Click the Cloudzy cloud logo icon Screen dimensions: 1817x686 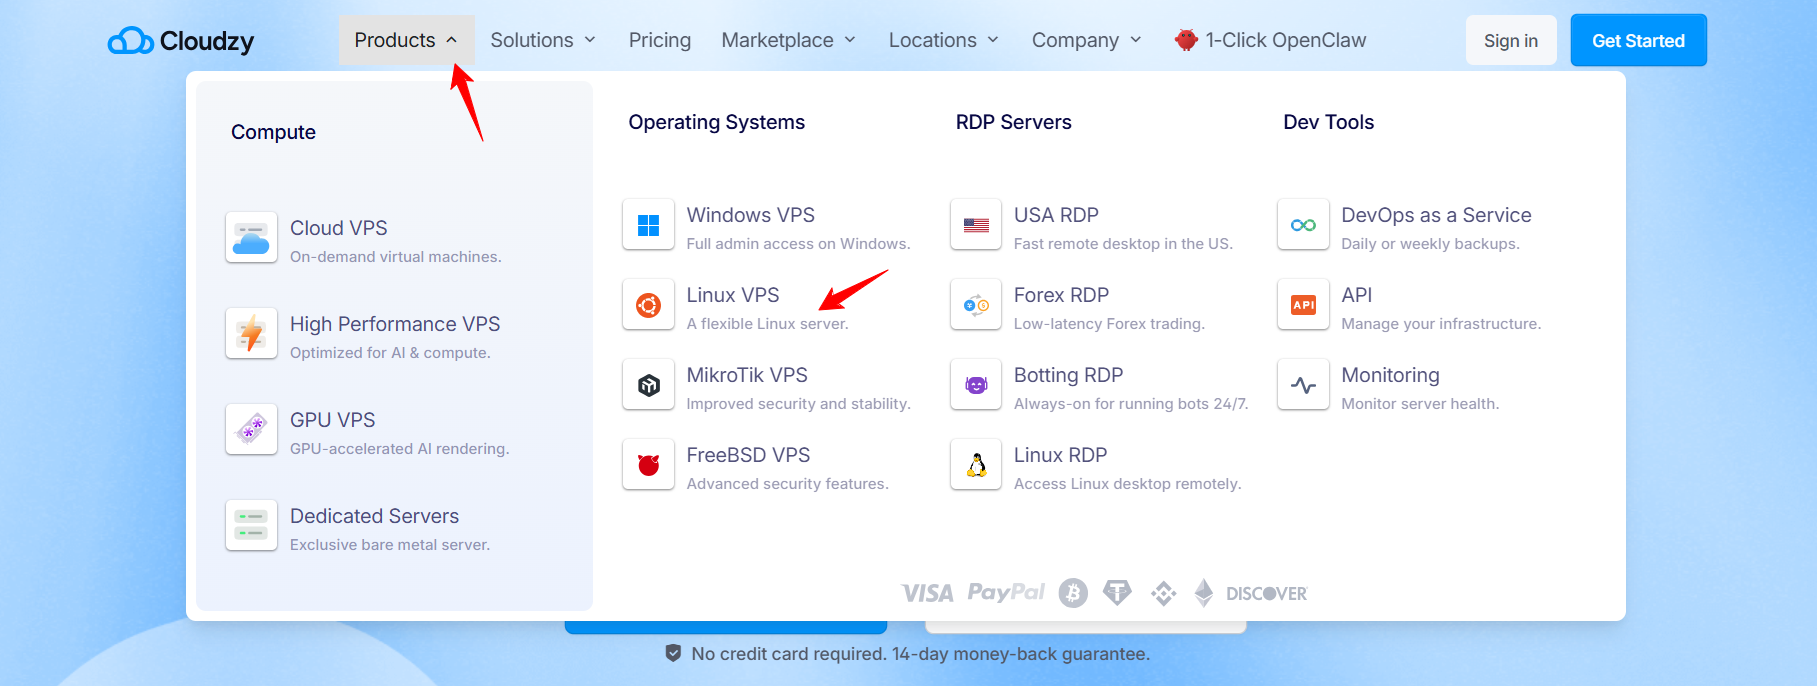(130, 41)
